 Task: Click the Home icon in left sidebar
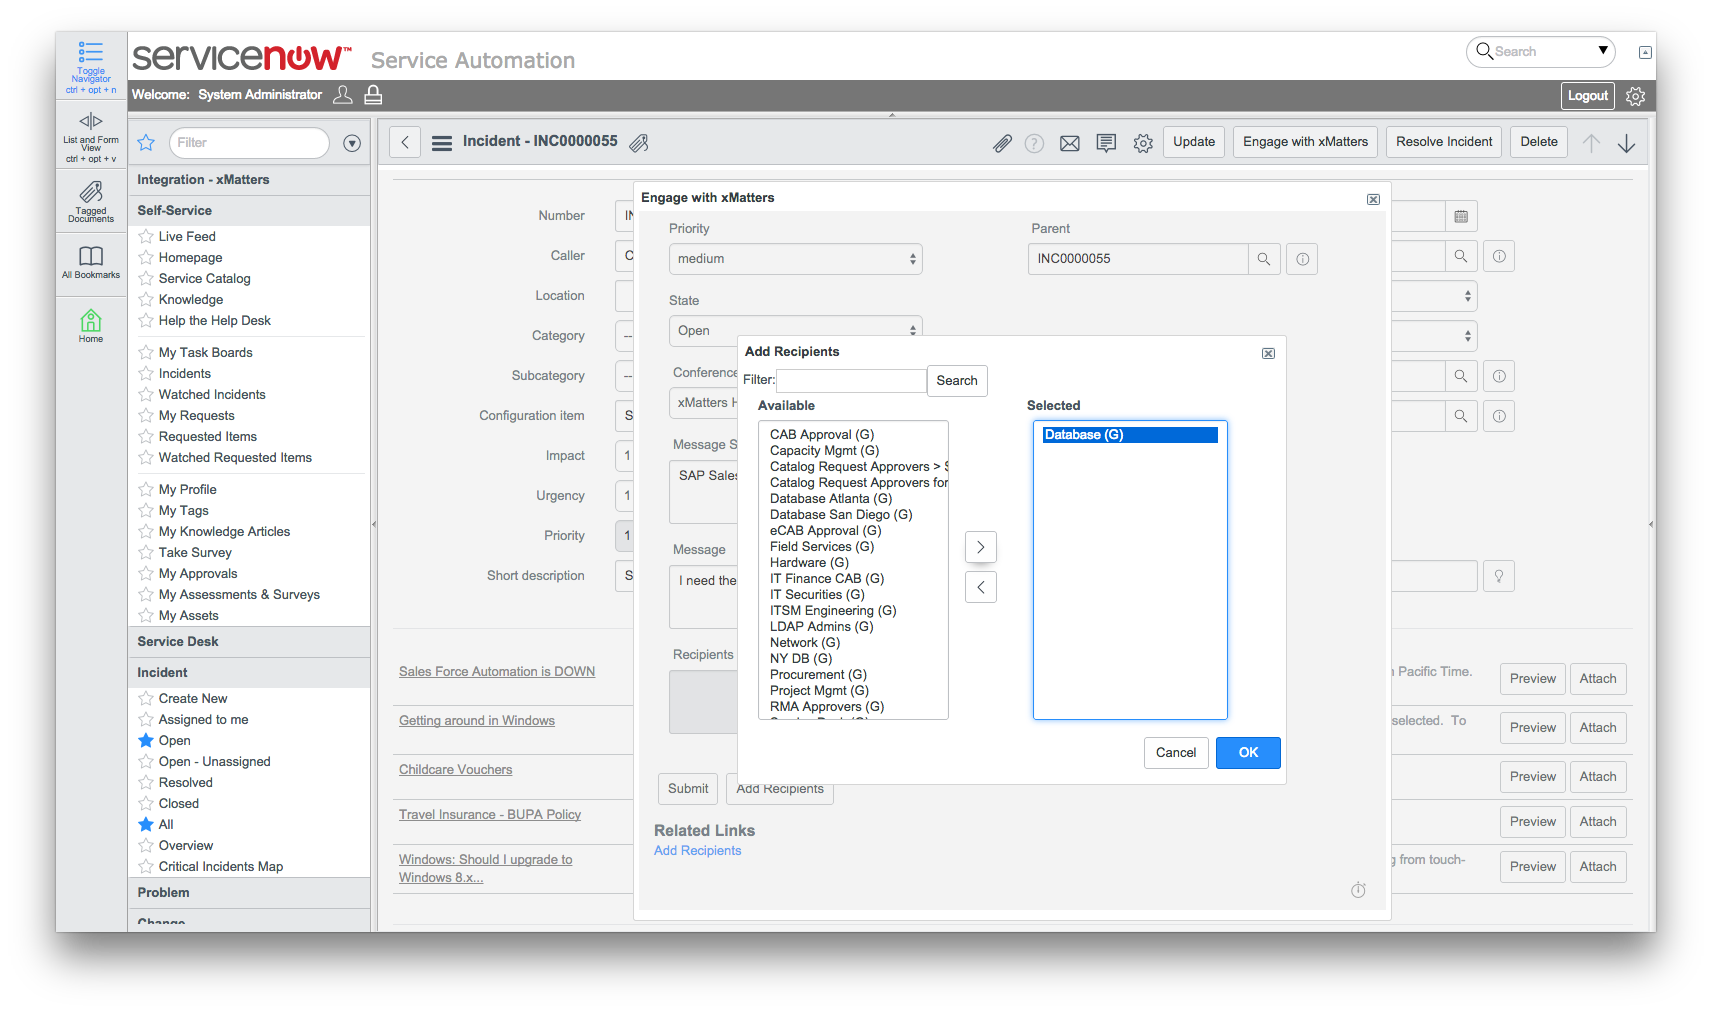pyautogui.click(x=90, y=324)
